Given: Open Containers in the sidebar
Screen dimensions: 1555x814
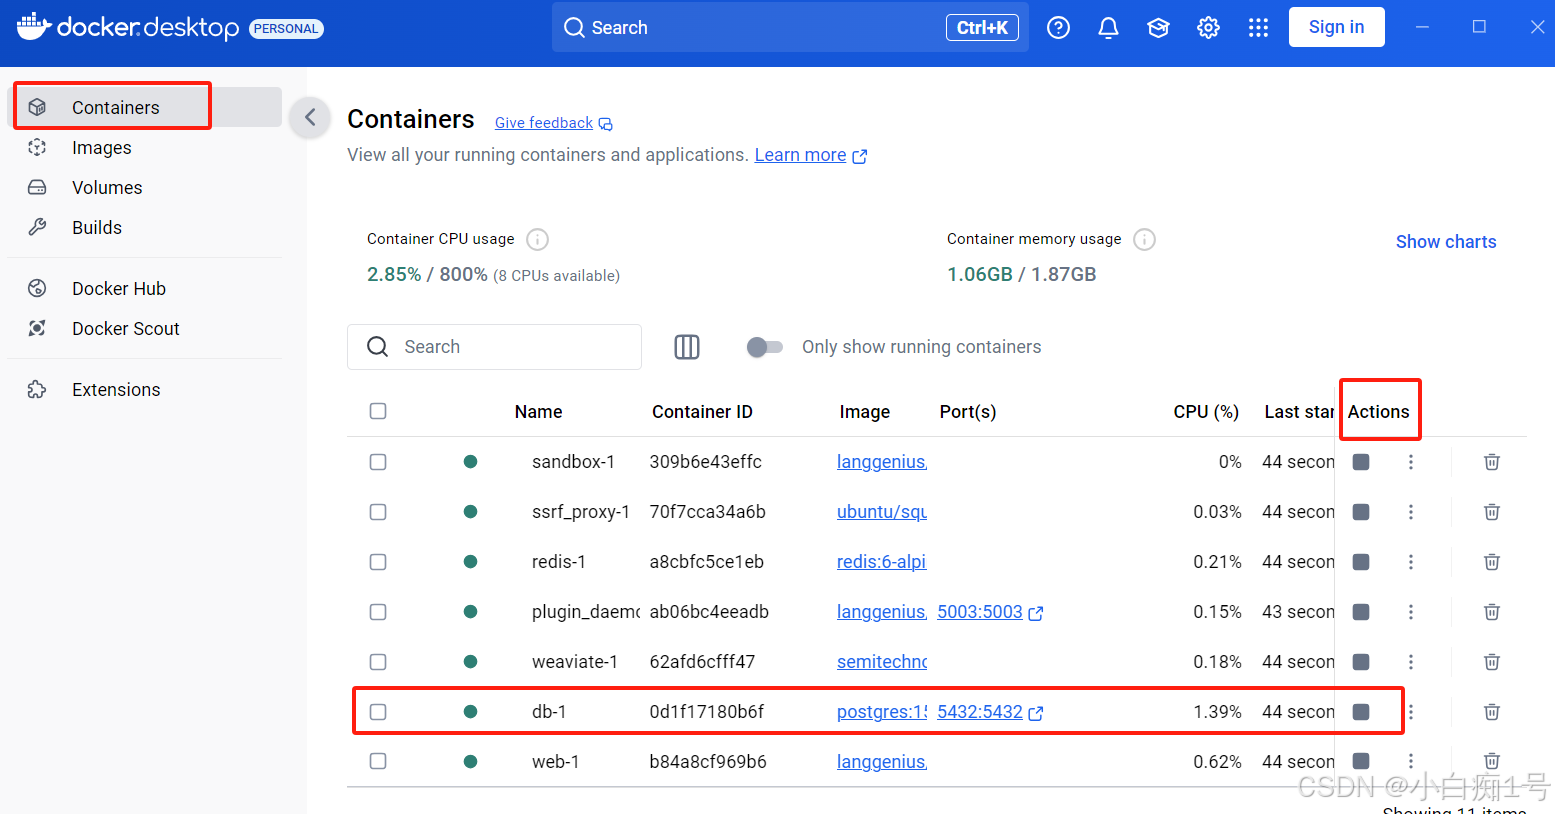Looking at the screenshot, I should point(146,107).
